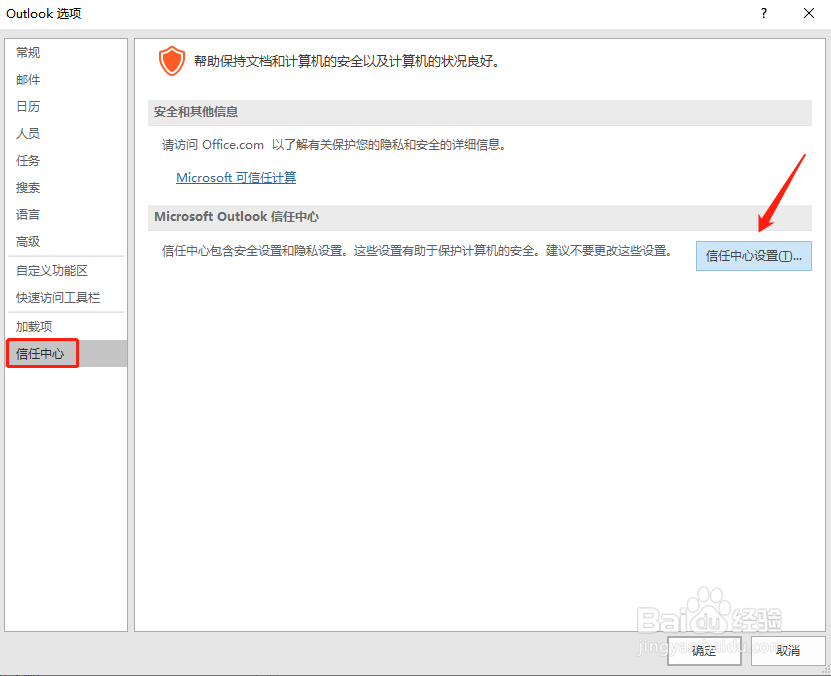Select the 邮件 category in sidebar

tap(66, 79)
